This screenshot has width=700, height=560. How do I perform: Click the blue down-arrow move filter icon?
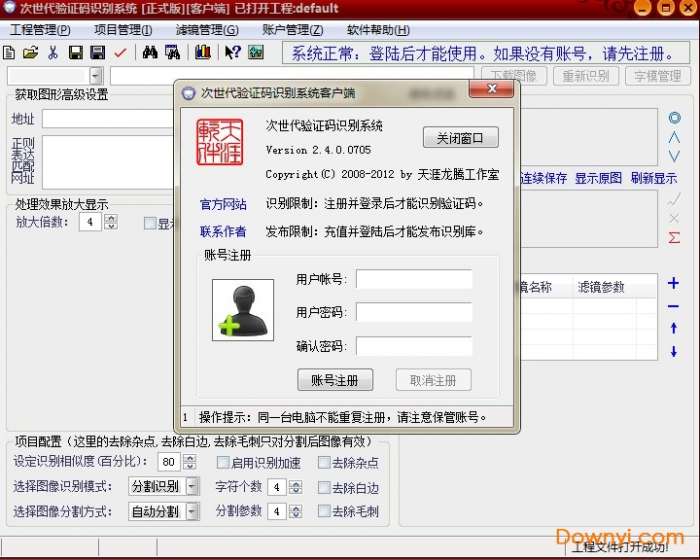(x=674, y=351)
